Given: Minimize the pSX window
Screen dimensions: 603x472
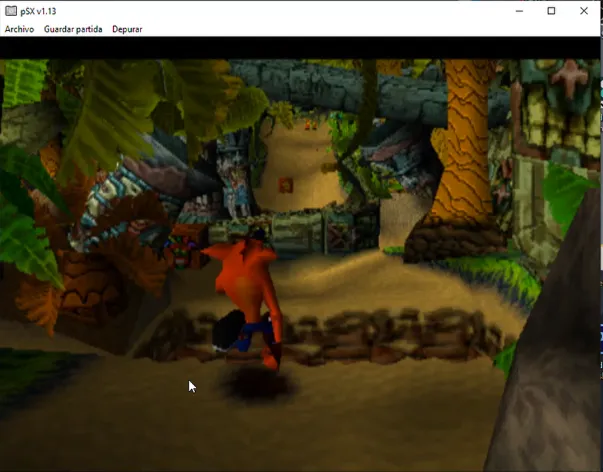Looking at the screenshot, I should point(519,11).
